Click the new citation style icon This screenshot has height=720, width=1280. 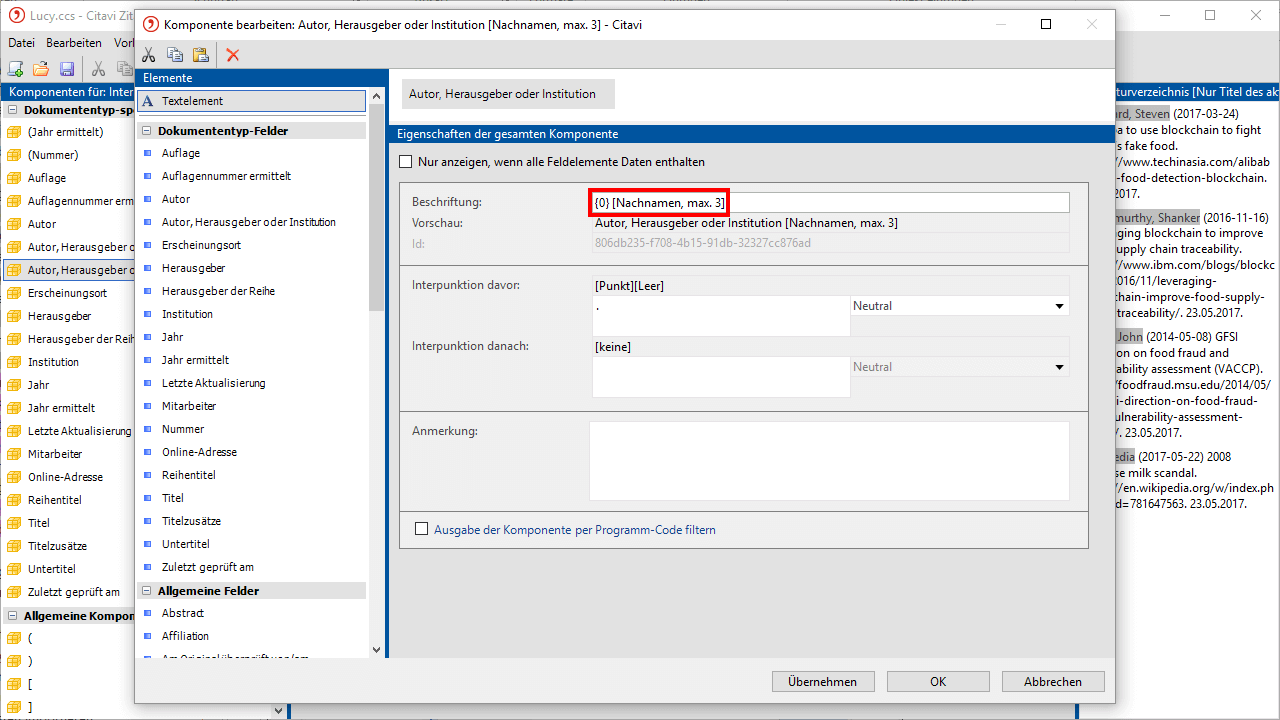pyautogui.click(x=16, y=69)
